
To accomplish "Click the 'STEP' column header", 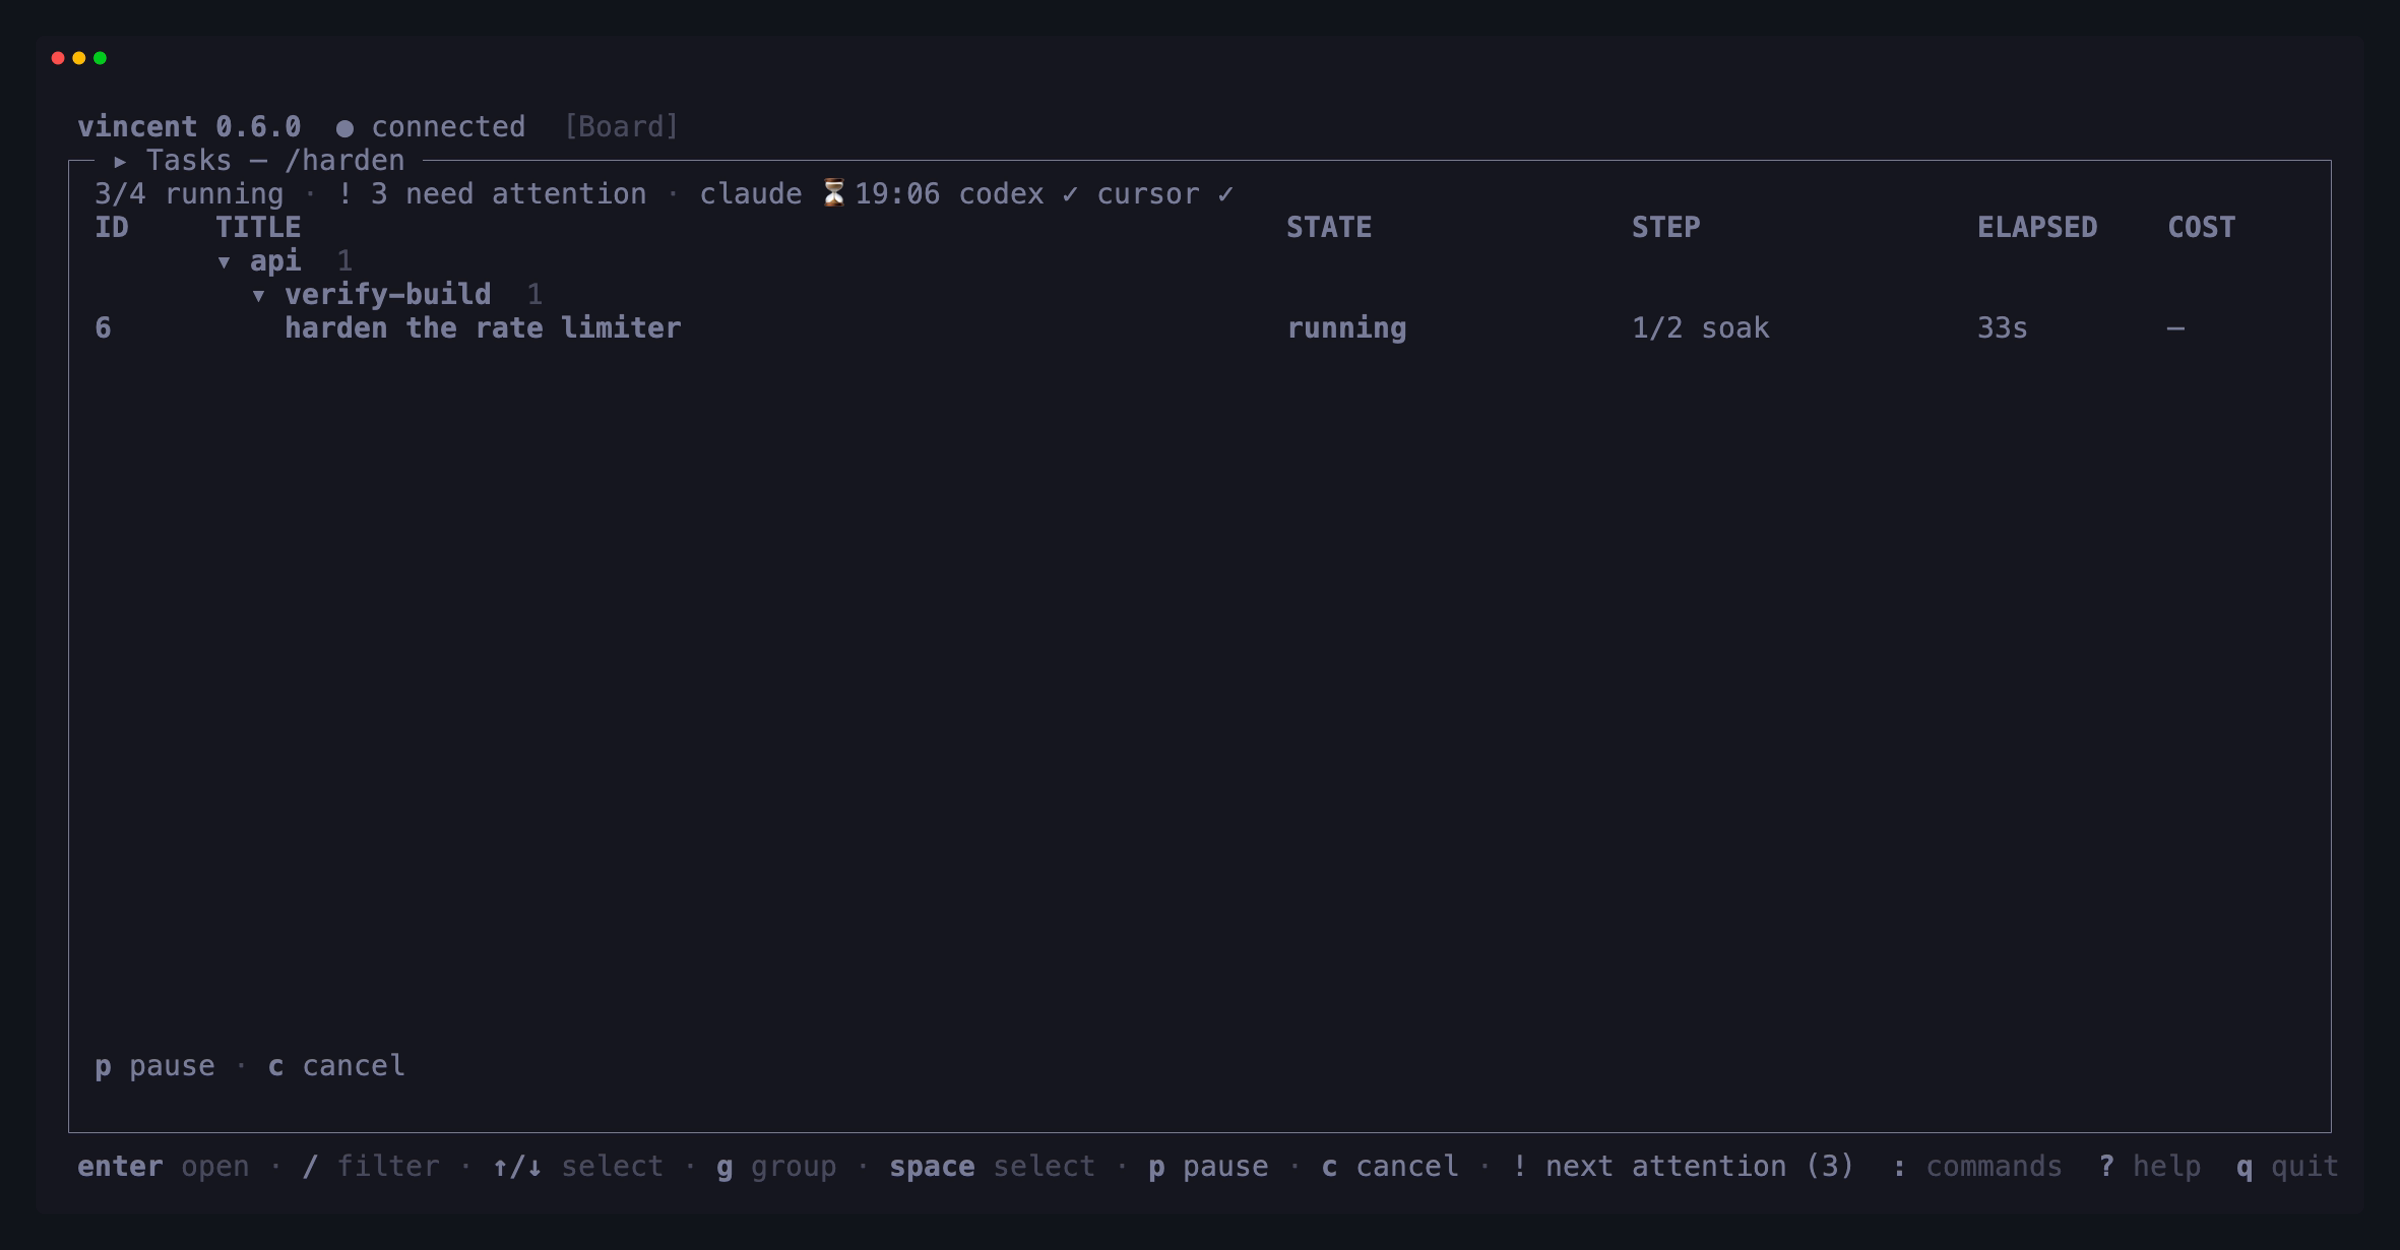I will (1666, 228).
